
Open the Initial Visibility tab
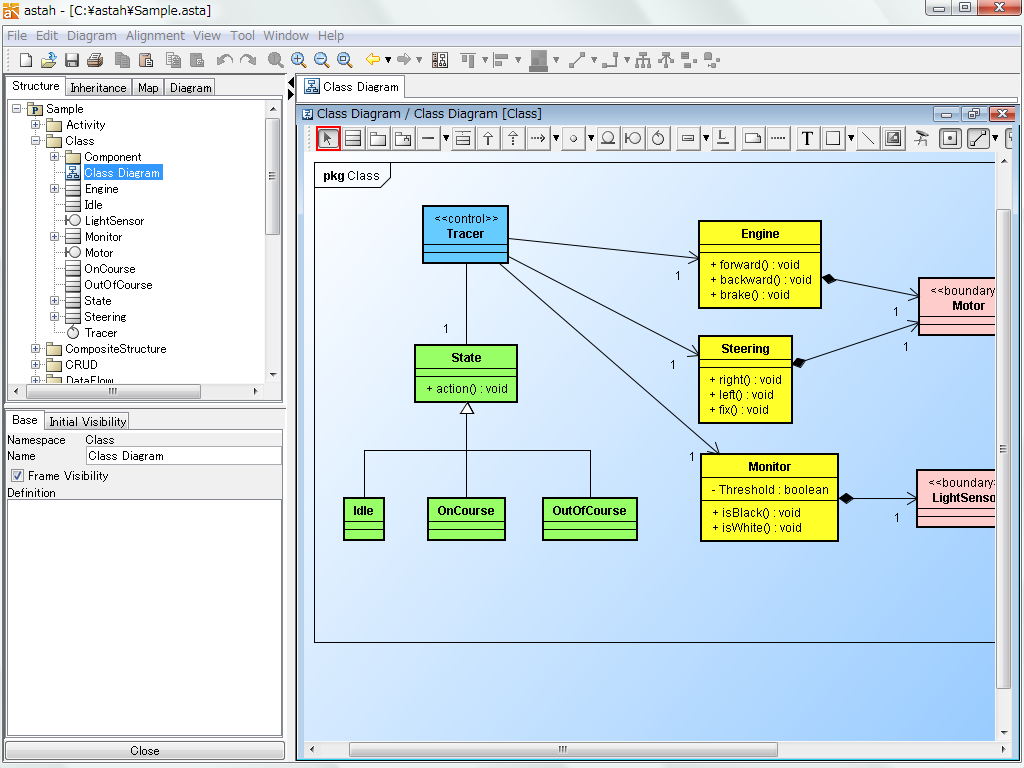point(88,422)
